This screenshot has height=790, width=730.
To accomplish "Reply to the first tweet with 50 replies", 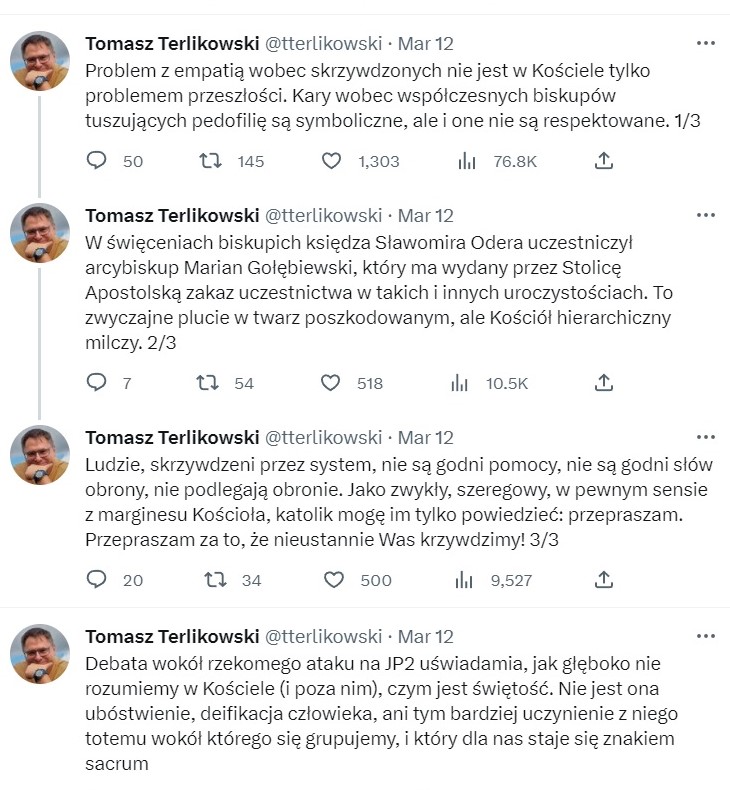I will pyautogui.click(x=97, y=161).
